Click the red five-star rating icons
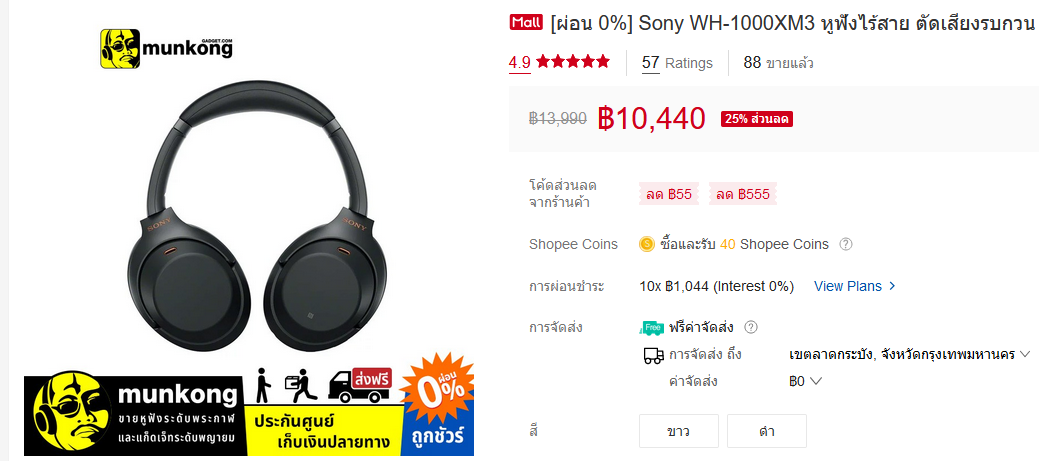The width and height of the screenshot is (1039, 461). 573,62
